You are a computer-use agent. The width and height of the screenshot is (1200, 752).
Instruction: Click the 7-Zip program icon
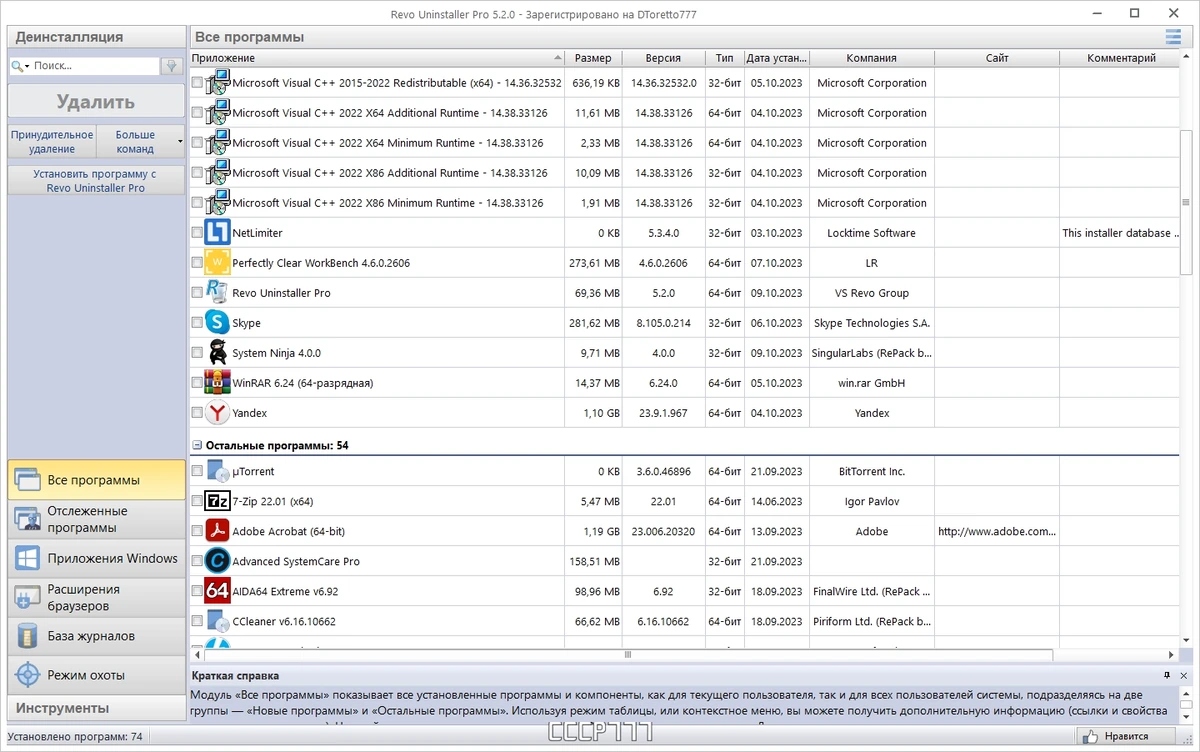tap(217, 501)
